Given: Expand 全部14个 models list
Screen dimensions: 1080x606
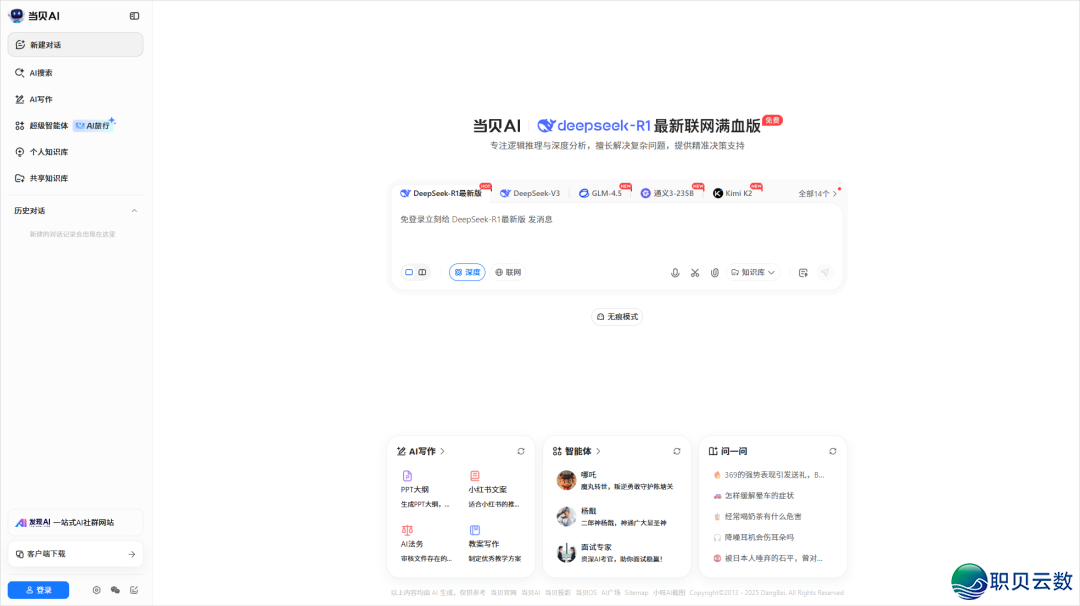Looking at the screenshot, I should 818,194.
